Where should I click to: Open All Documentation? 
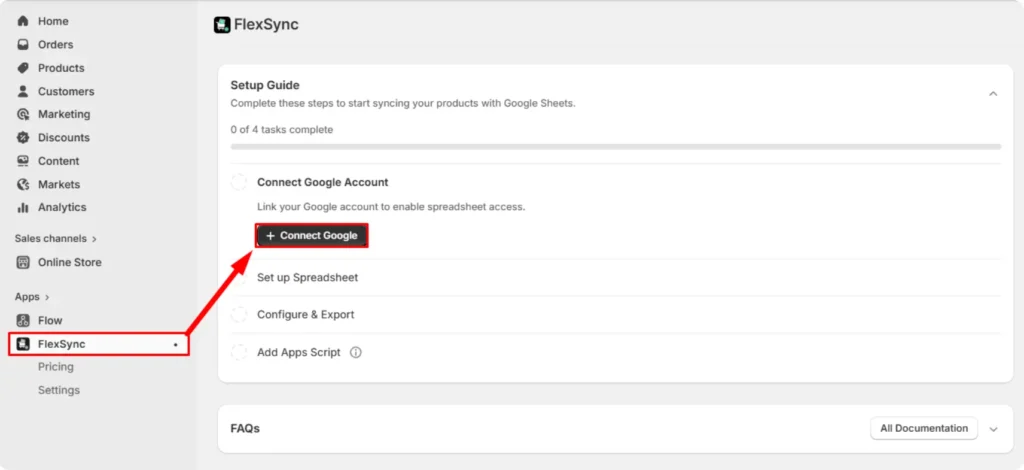pyautogui.click(x=924, y=428)
